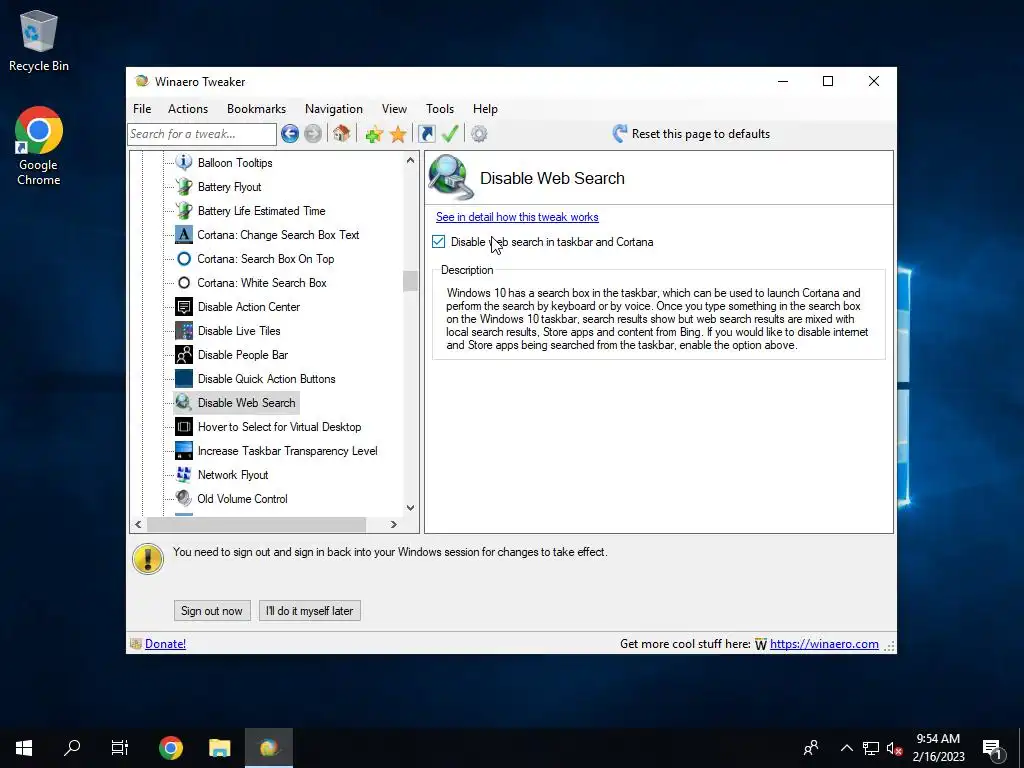
Task: Open the Recycle Bin desktop icon
Action: click(x=39, y=41)
